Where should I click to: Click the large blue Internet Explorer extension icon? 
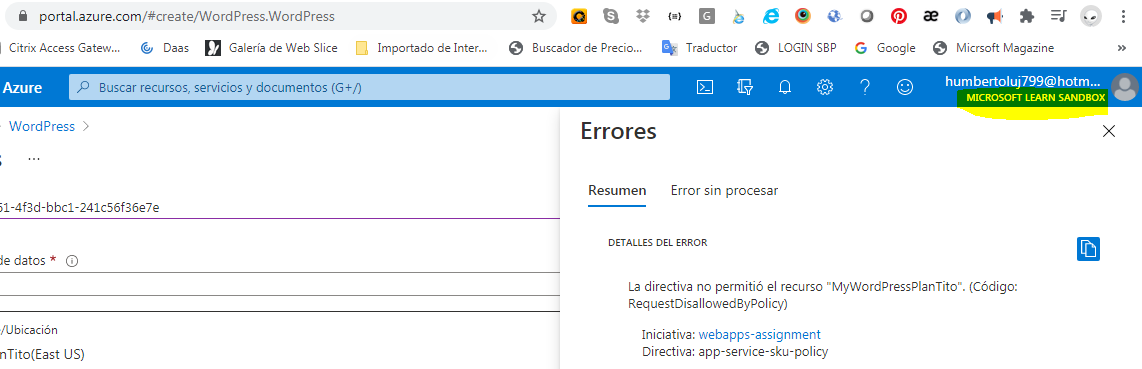771,16
